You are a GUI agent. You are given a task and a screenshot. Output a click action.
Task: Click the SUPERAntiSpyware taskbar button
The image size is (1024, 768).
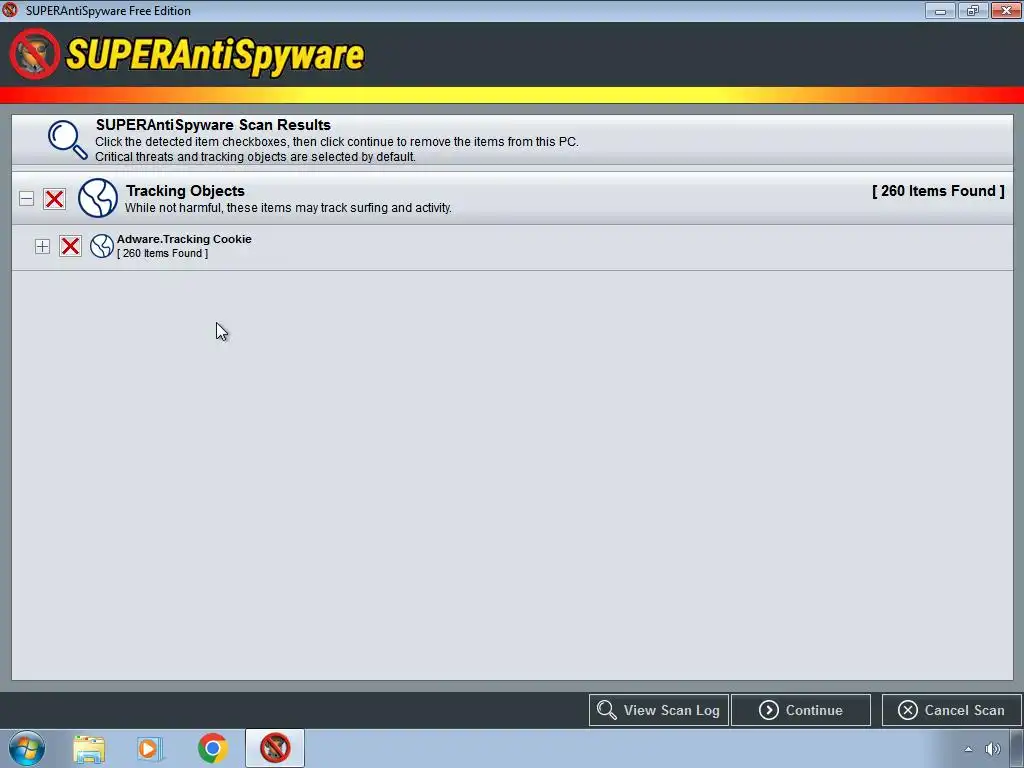click(275, 748)
